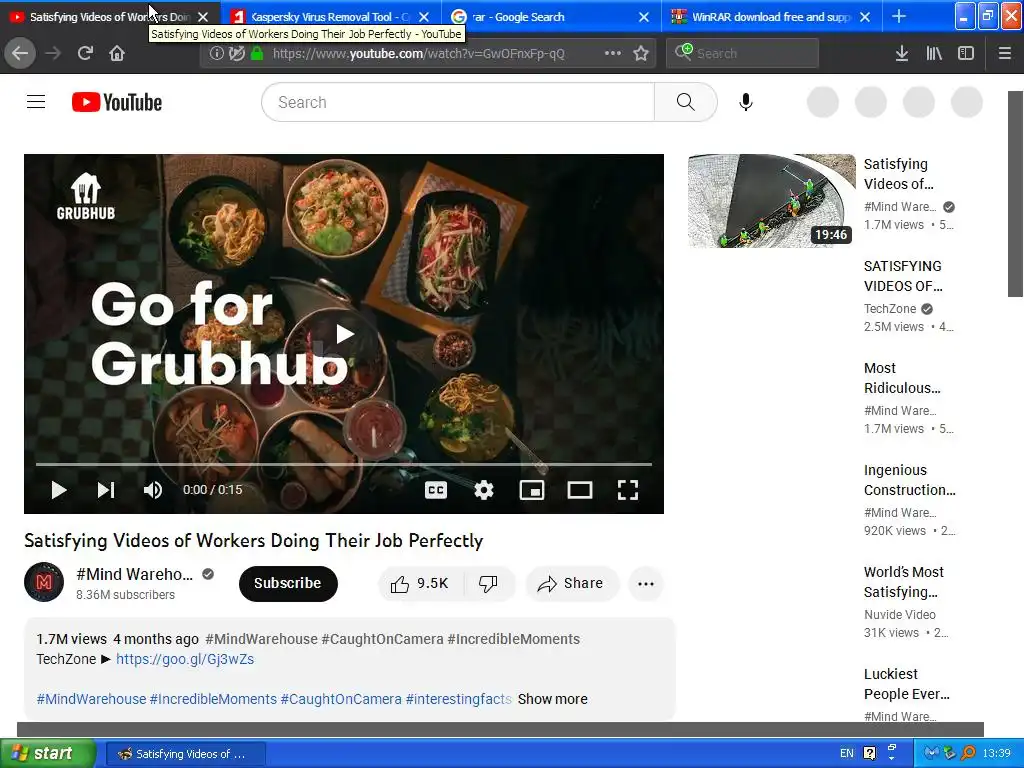Image resolution: width=1024 pixels, height=768 pixels.
Task: Open the Library icon in Firefox toolbar
Action: pos(934,54)
